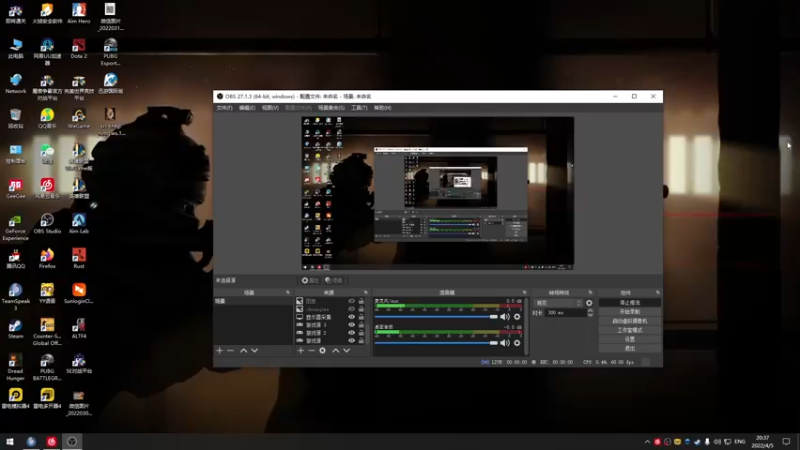Viewport: 800px width, 450px height.
Task: Open the Dread Hunger desktop shortcut
Action: [x=15, y=367]
